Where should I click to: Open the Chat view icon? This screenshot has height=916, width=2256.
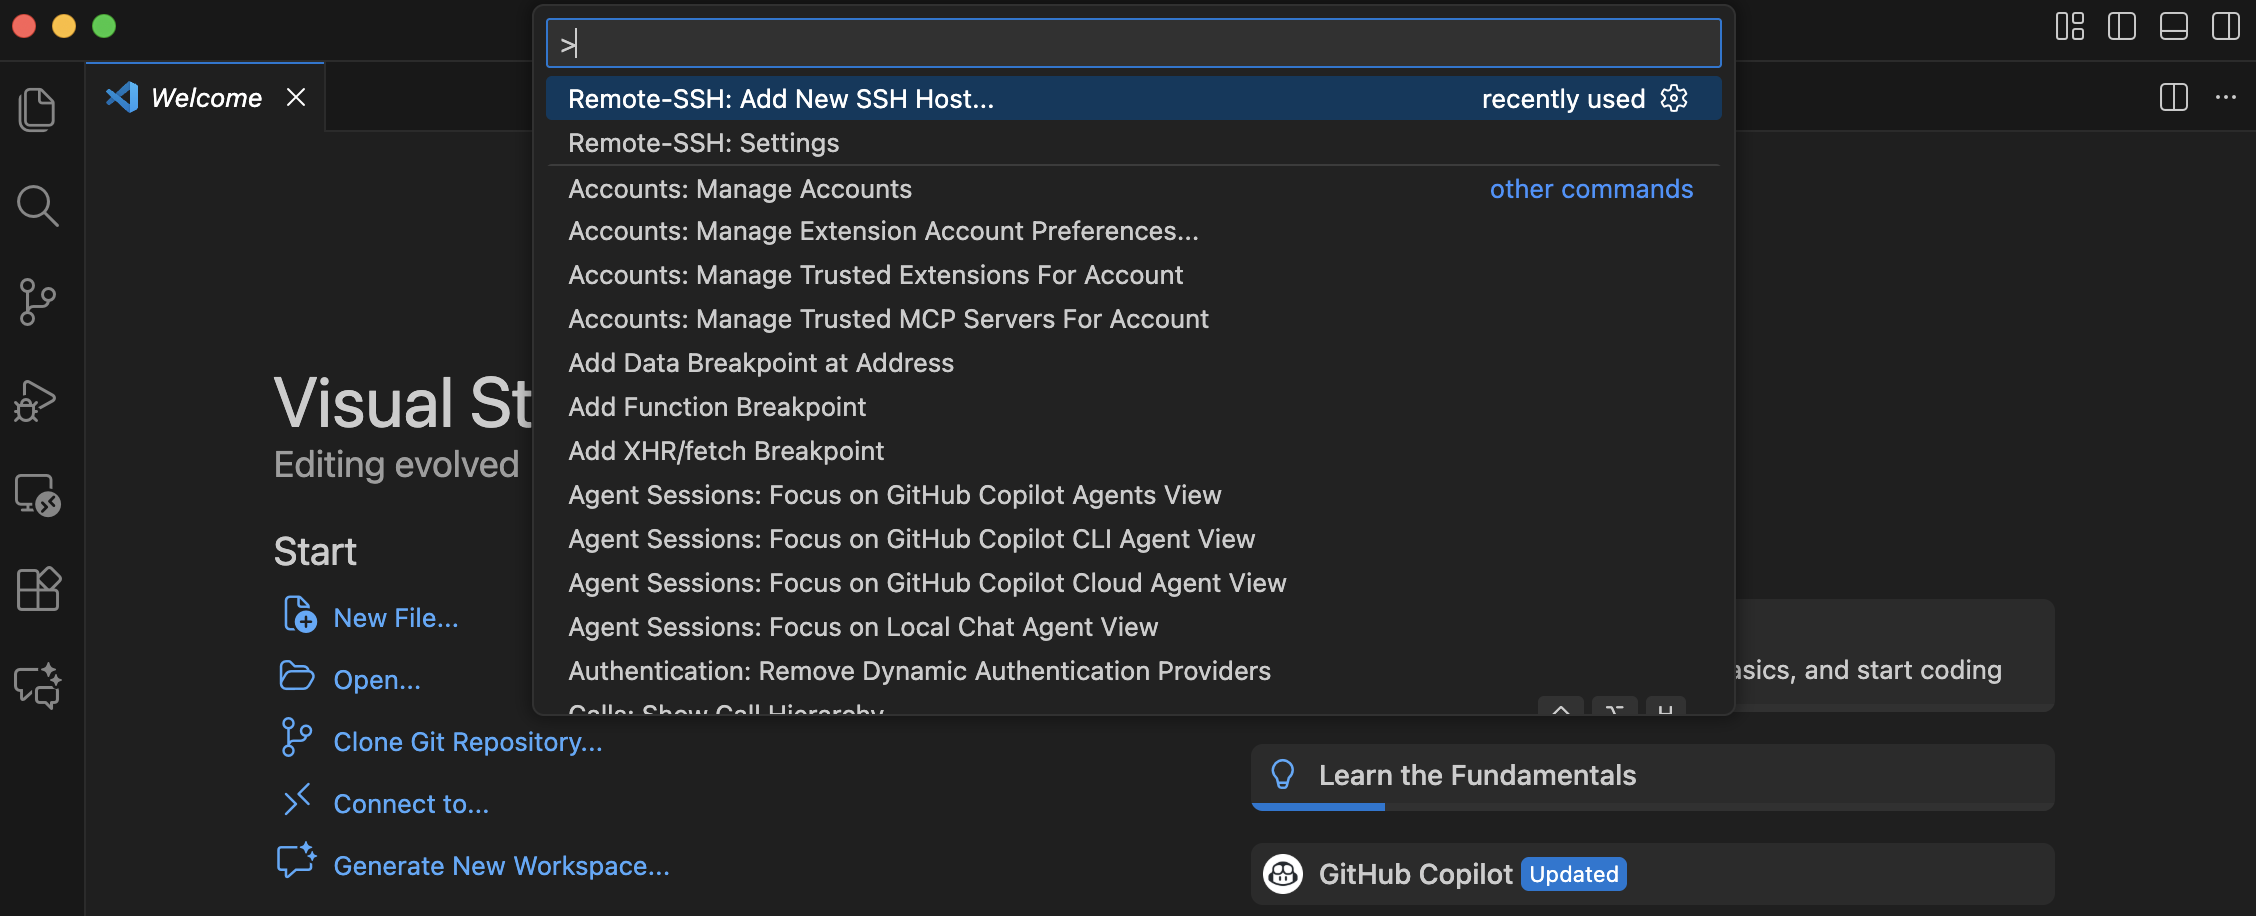tap(37, 687)
